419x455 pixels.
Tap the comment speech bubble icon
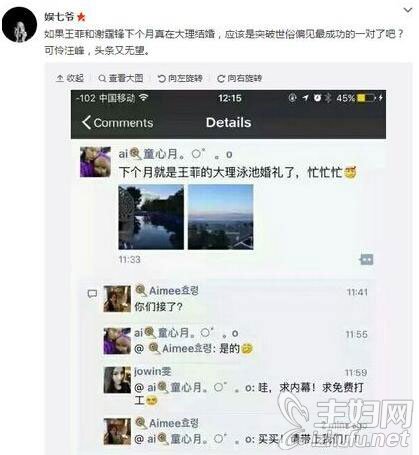(92, 294)
